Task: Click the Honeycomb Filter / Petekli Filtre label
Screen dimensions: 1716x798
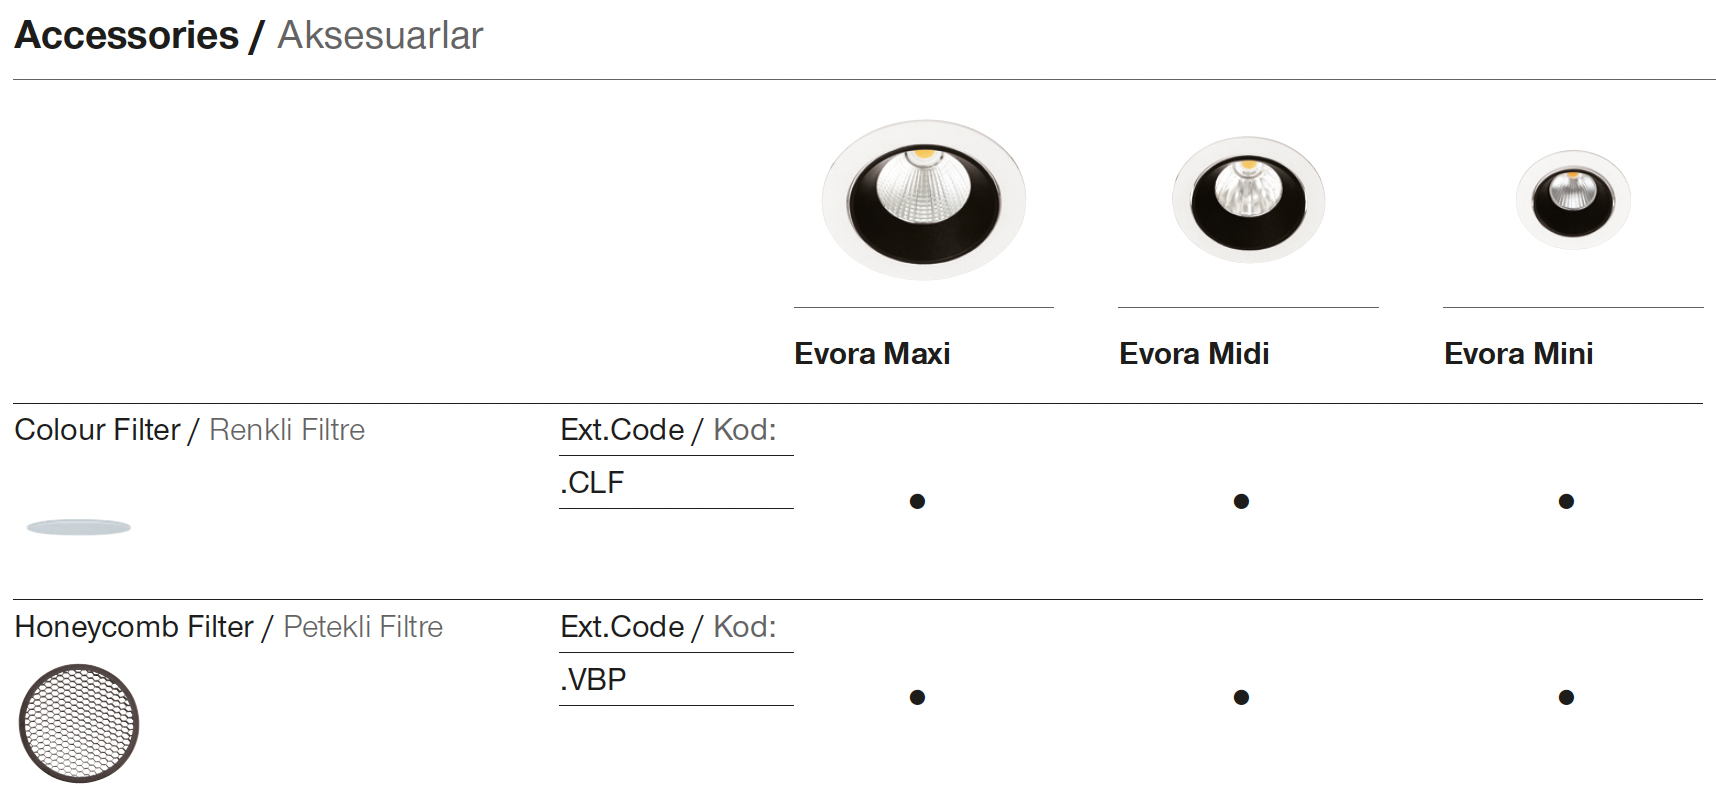Action: coord(229,627)
